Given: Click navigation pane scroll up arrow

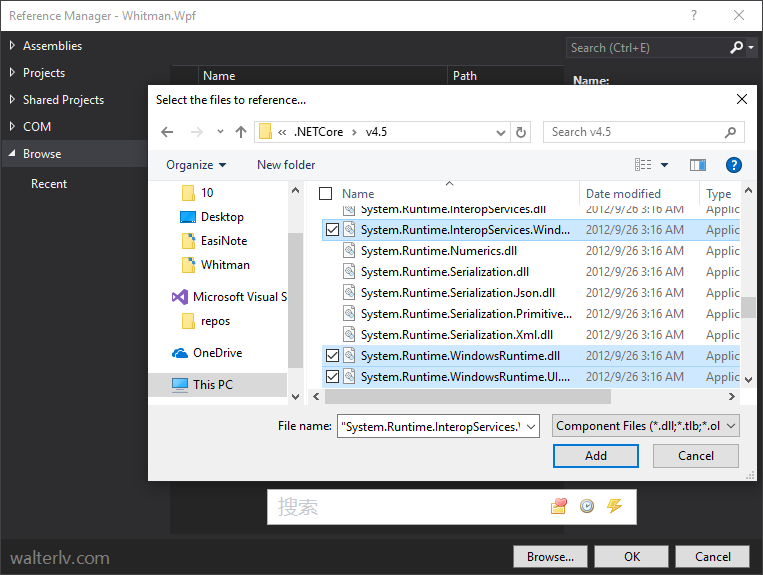Looking at the screenshot, I should click(x=295, y=191).
